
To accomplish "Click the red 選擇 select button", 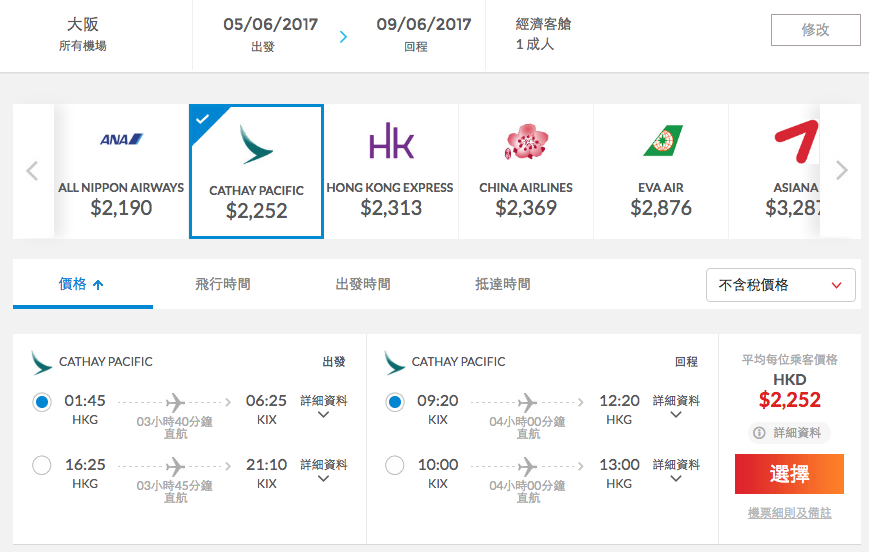I will click(x=789, y=474).
